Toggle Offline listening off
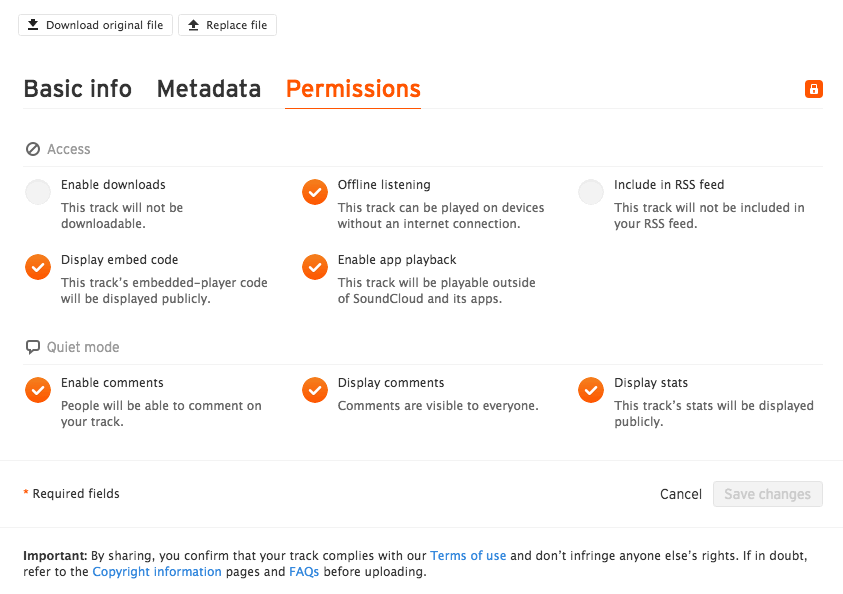The width and height of the screenshot is (843, 594). (x=315, y=192)
